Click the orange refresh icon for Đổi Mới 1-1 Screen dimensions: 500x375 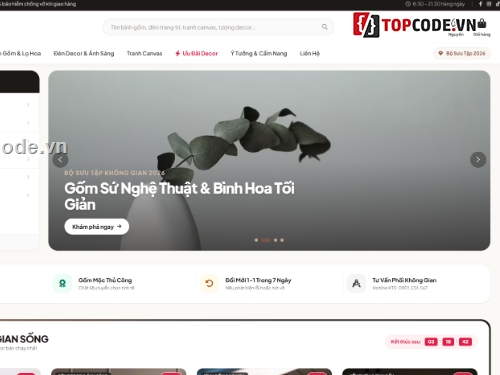click(209, 284)
